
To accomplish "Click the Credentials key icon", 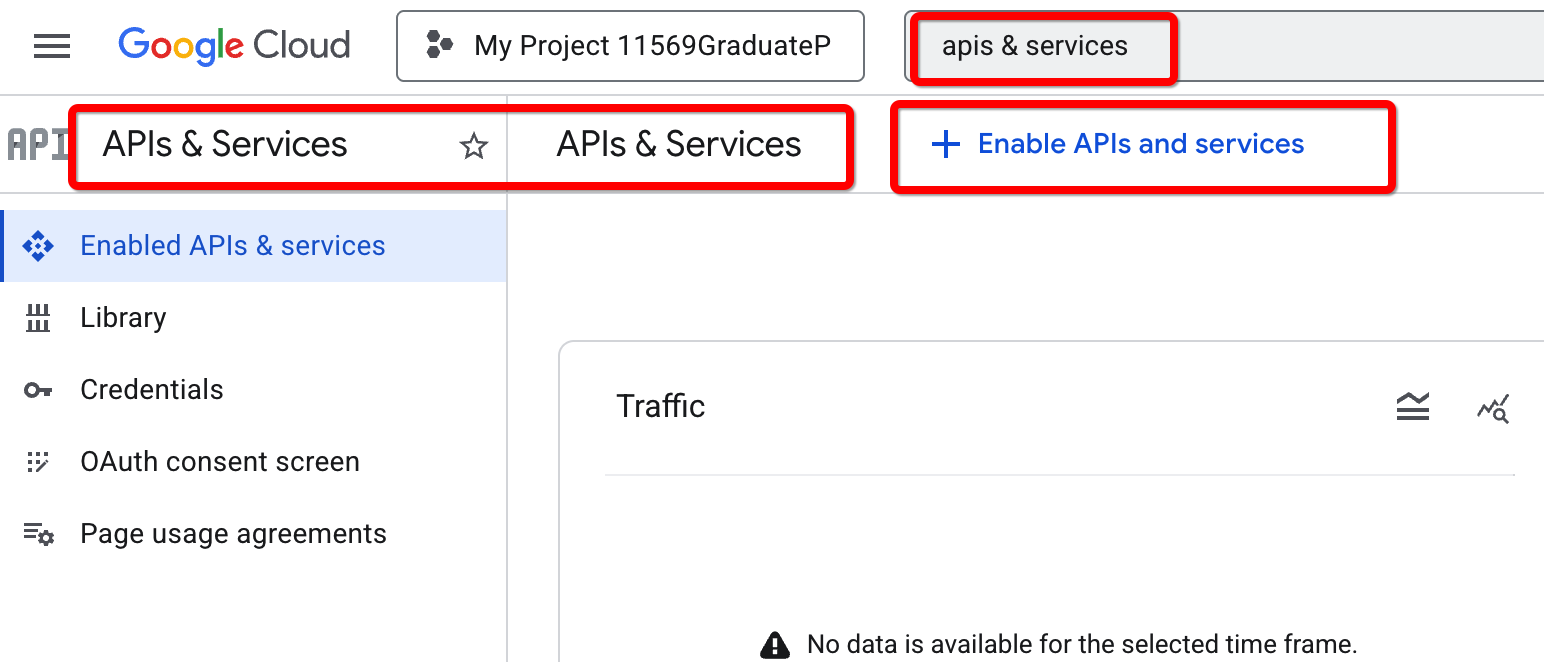I will tap(38, 390).
